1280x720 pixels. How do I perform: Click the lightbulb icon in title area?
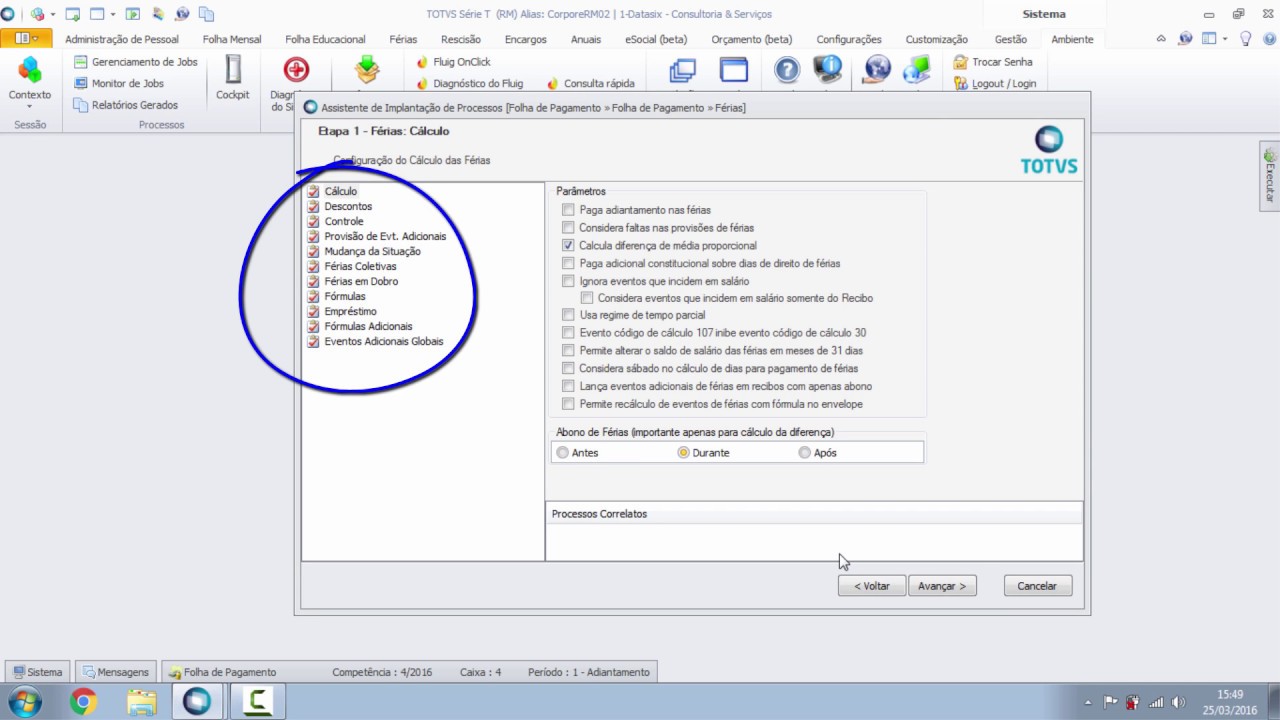coord(1246,39)
